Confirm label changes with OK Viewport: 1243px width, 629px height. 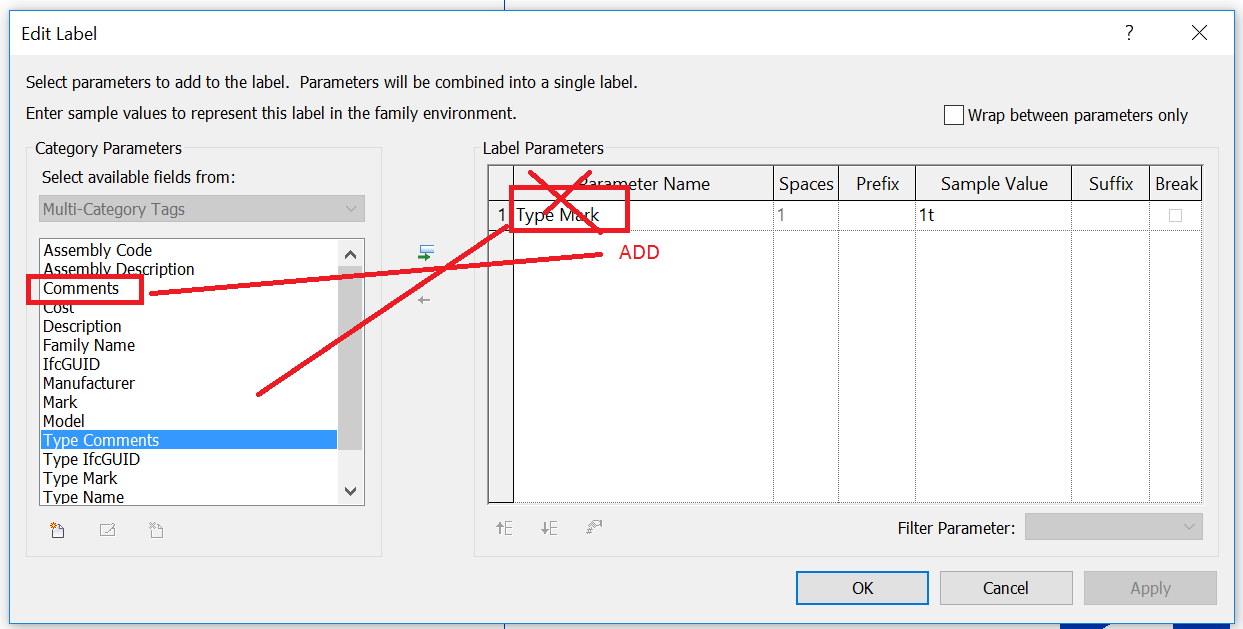click(861, 587)
